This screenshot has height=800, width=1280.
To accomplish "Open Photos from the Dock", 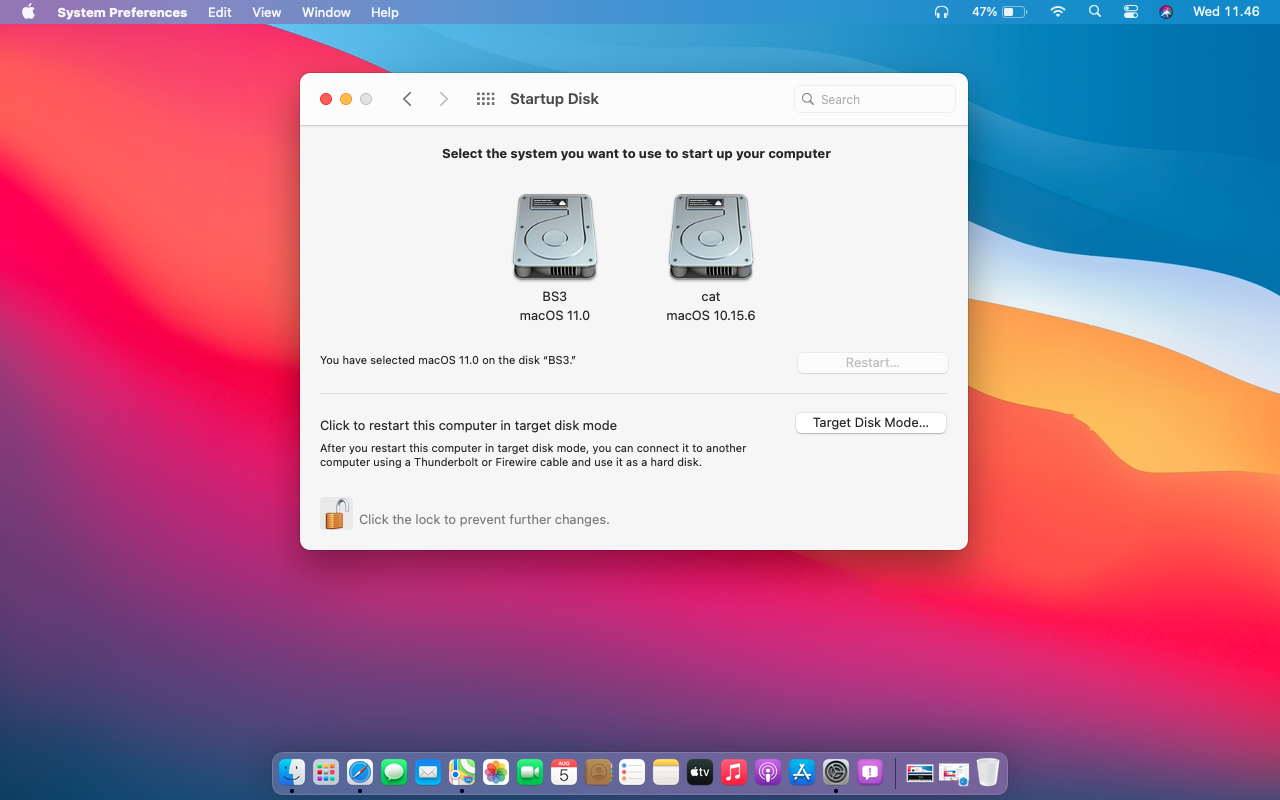I will click(496, 772).
